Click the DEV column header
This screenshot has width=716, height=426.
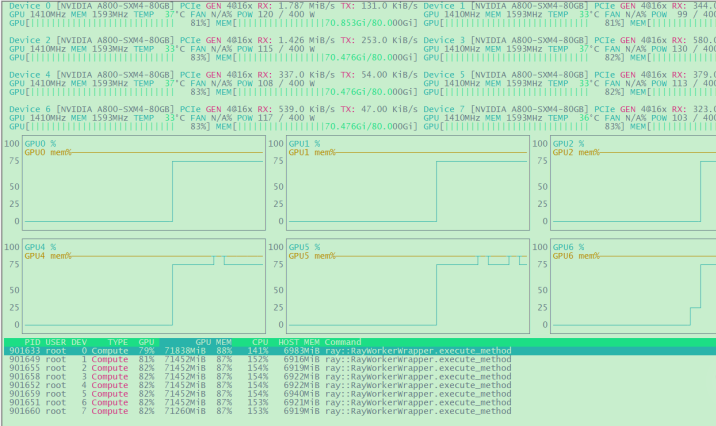click(x=79, y=342)
